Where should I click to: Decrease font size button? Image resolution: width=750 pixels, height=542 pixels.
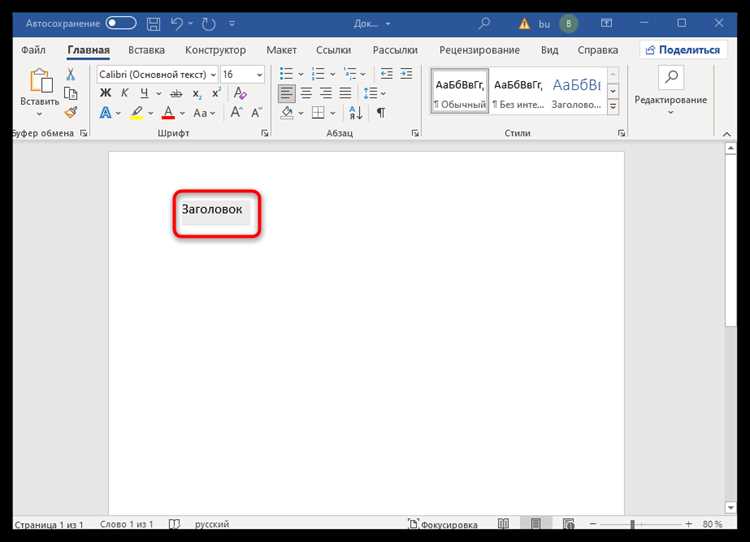(256, 113)
